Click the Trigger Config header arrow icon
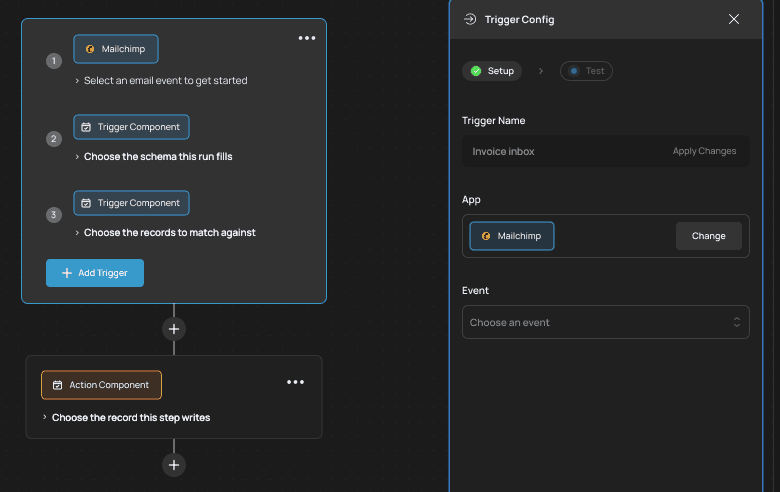 pyautogui.click(x=470, y=19)
